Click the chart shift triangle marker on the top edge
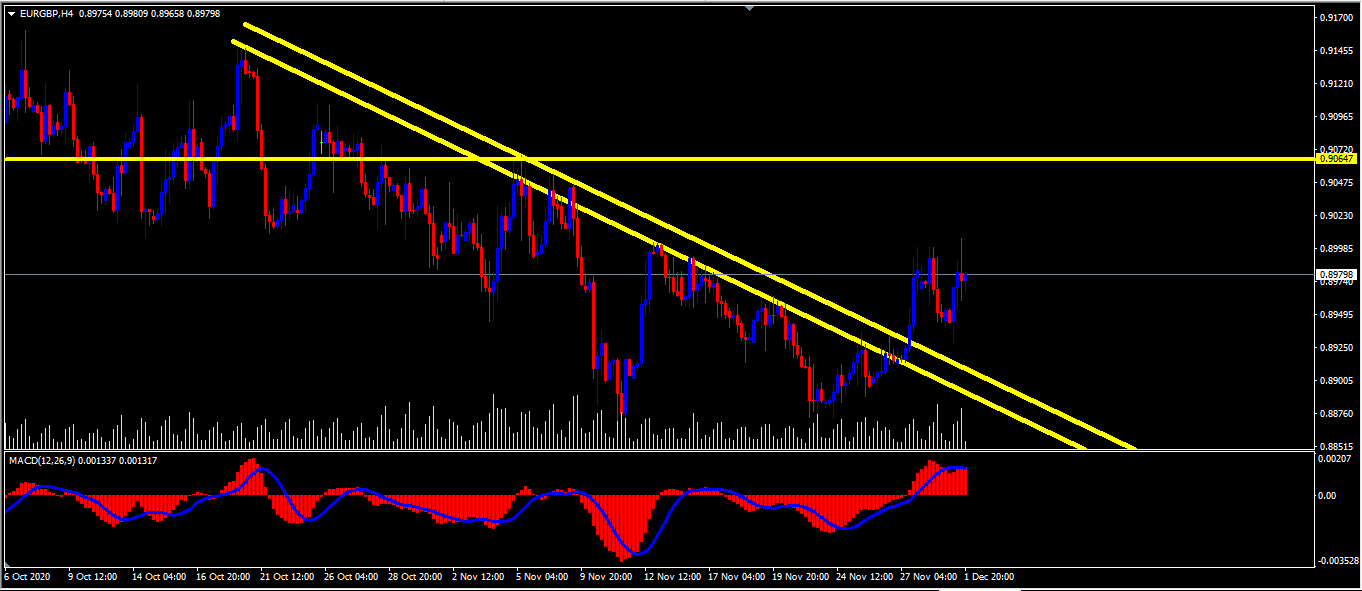 click(749, 7)
